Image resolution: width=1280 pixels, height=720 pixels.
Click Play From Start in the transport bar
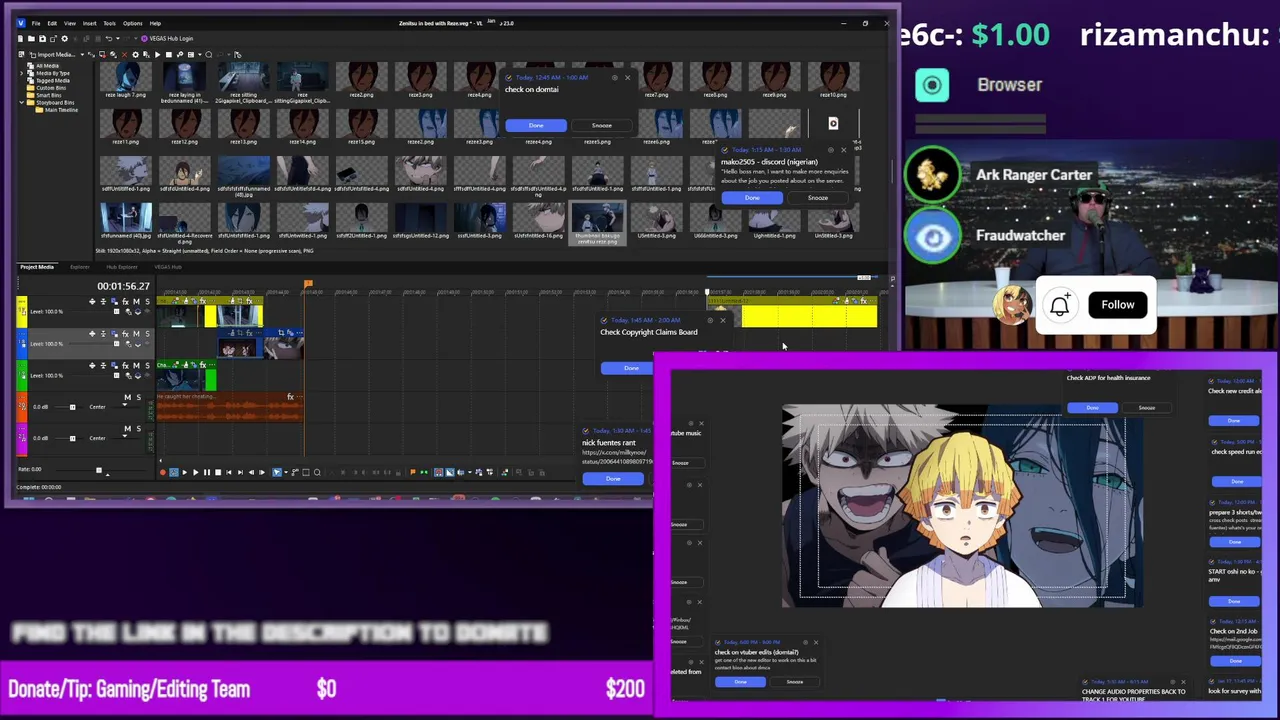pos(185,472)
